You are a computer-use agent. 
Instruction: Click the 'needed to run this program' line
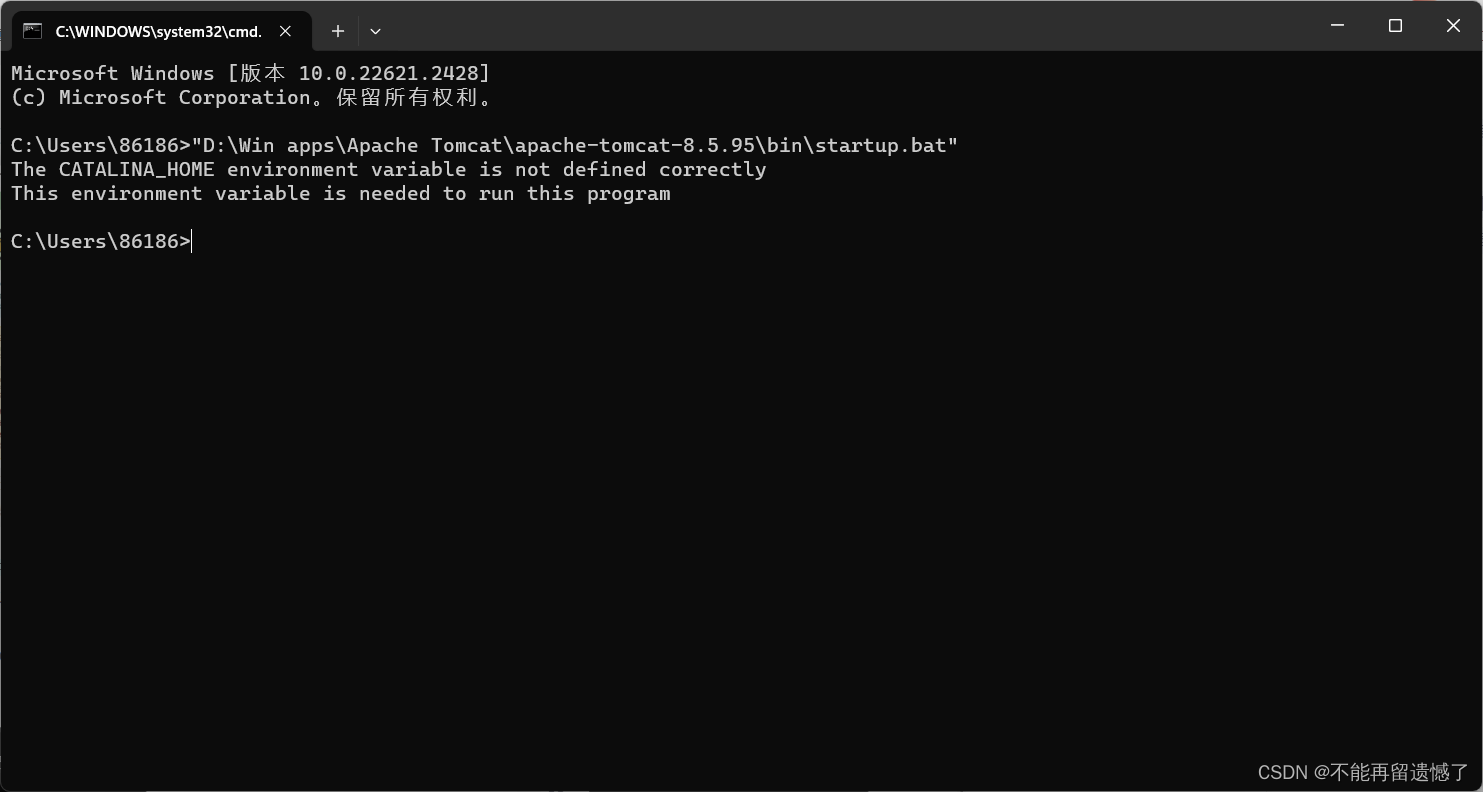(341, 193)
